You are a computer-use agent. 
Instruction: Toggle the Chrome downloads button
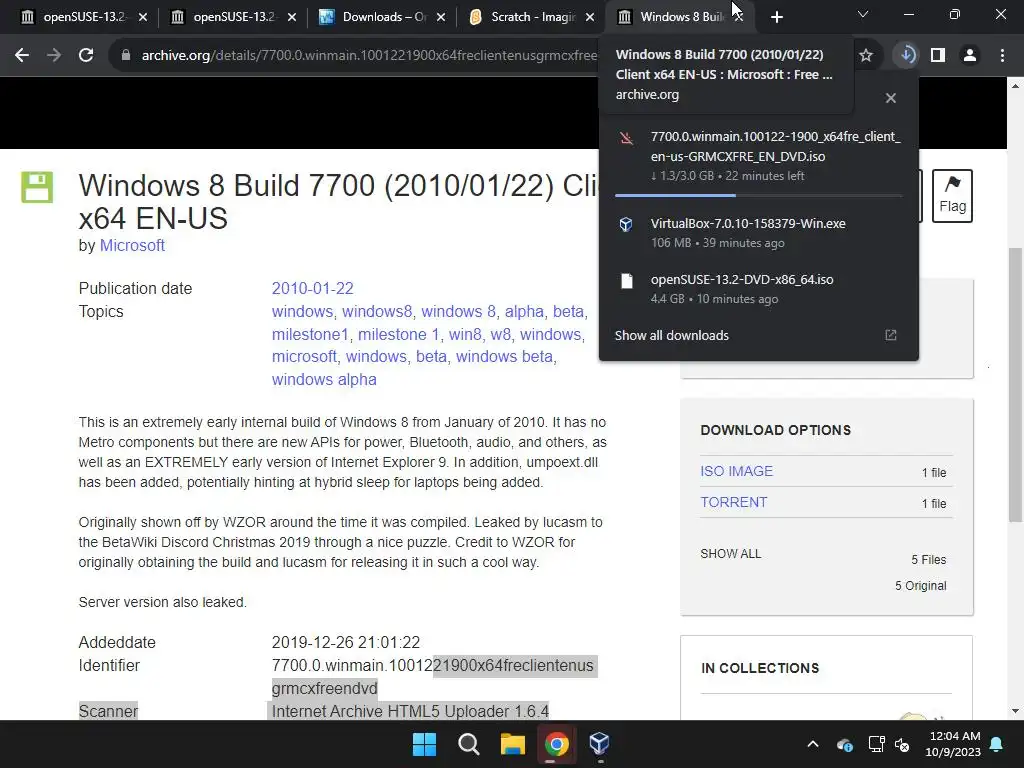click(x=906, y=56)
